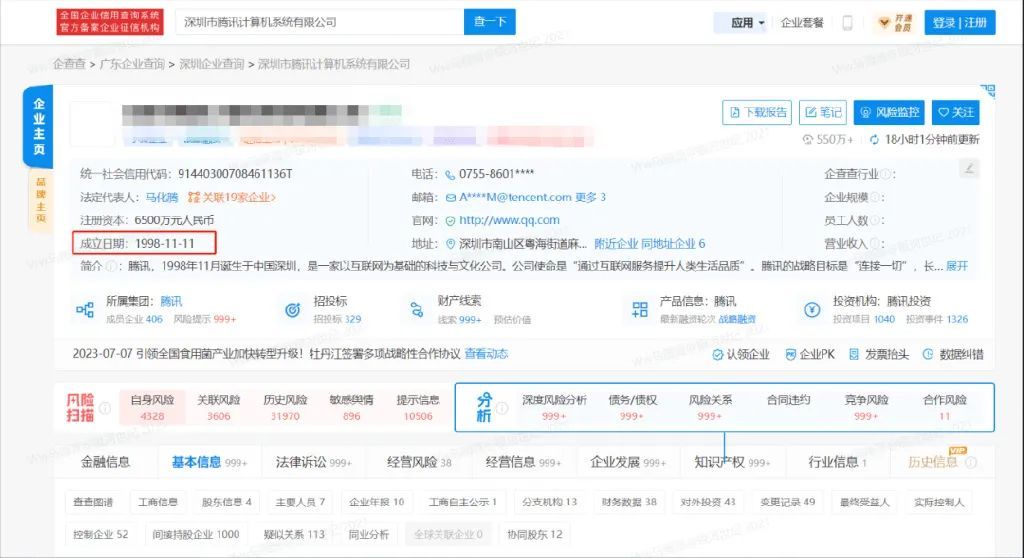Click the 所属集团 structure icon
This screenshot has width=1024, height=558.
coord(85,310)
